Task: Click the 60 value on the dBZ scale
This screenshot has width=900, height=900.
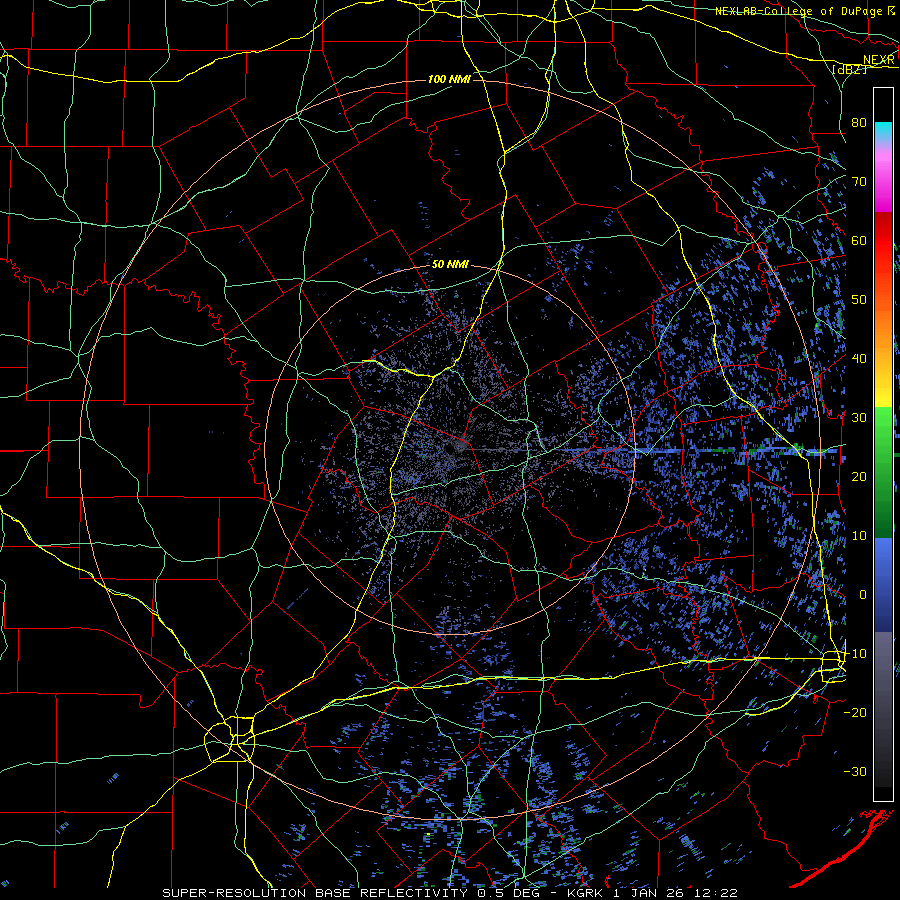Action: click(859, 240)
